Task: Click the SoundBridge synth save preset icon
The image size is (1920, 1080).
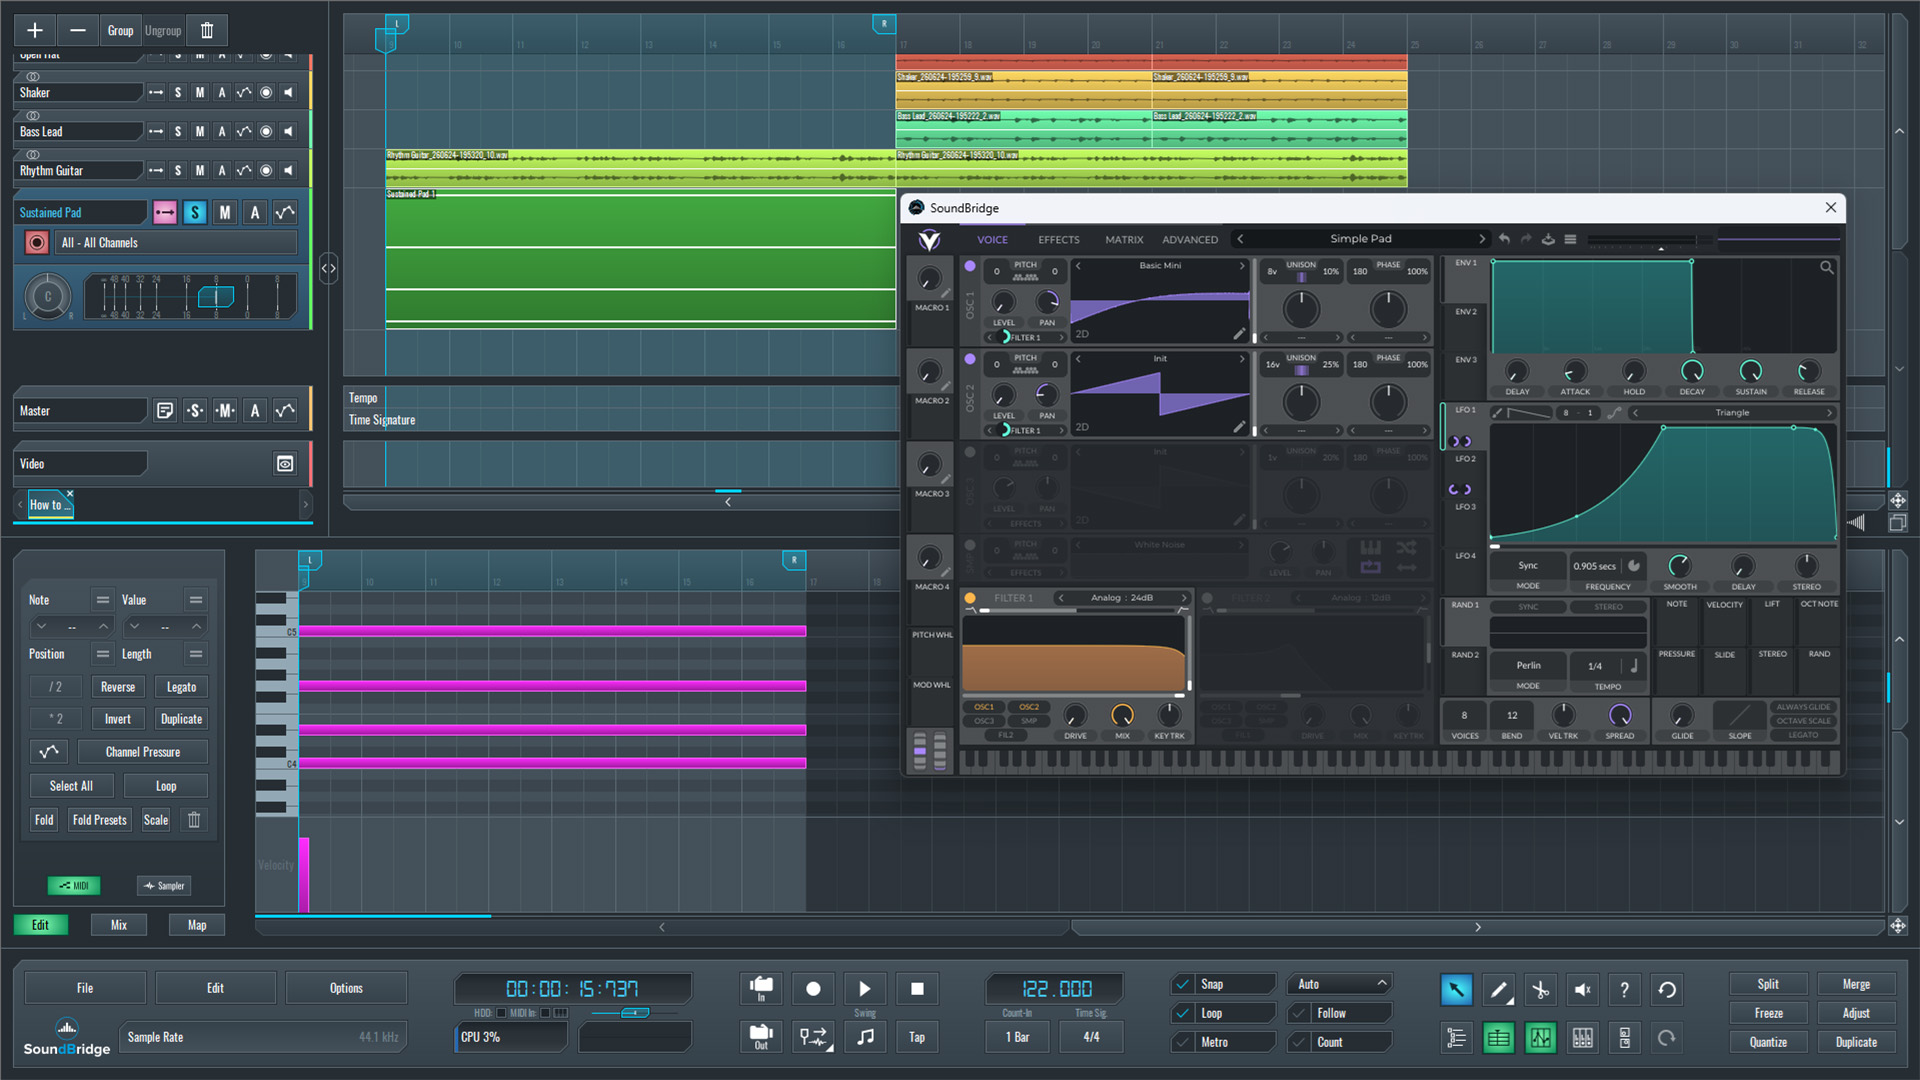Action: tap(1548, 239)
